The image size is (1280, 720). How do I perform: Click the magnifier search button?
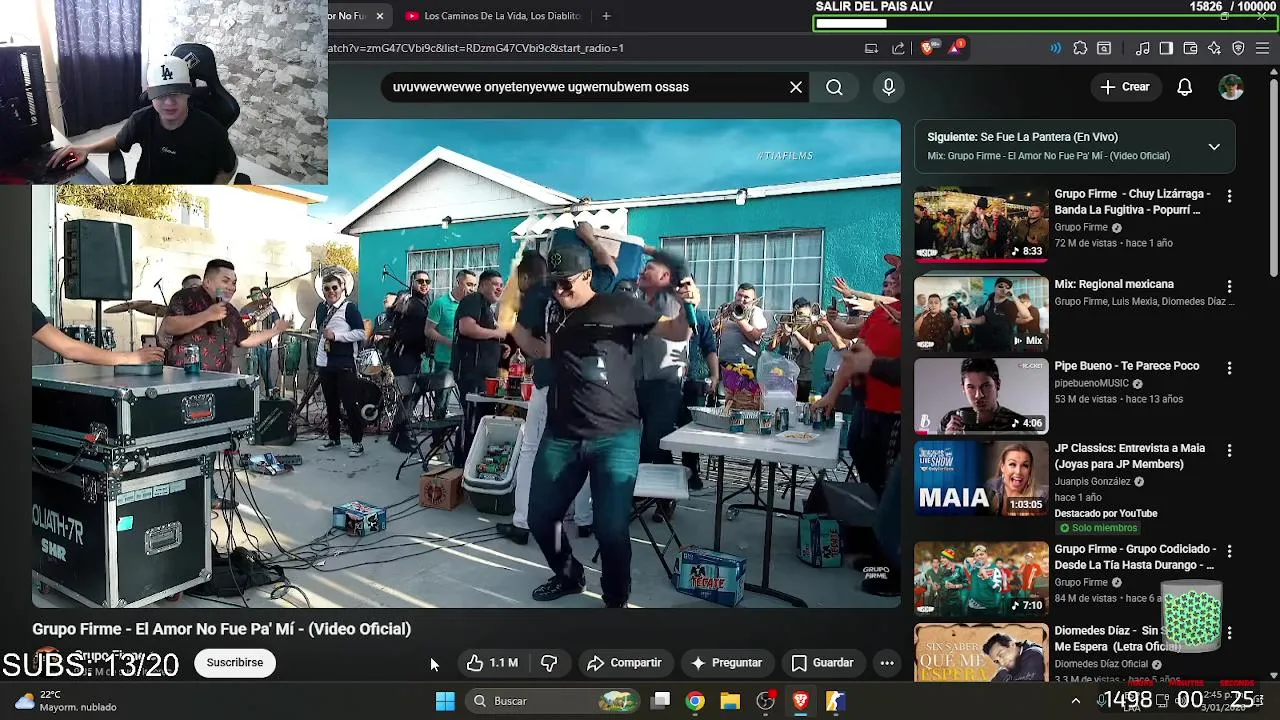coord(834,87)
